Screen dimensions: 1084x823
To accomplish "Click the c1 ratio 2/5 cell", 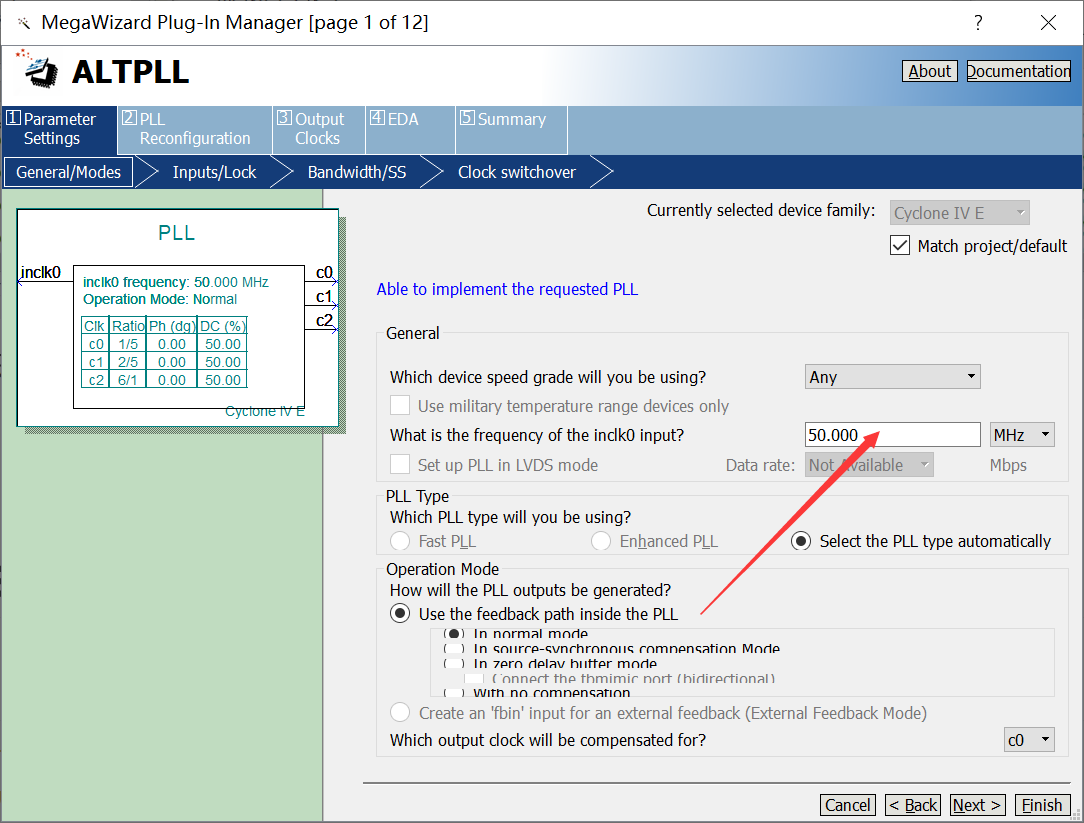I will (128, 362).
